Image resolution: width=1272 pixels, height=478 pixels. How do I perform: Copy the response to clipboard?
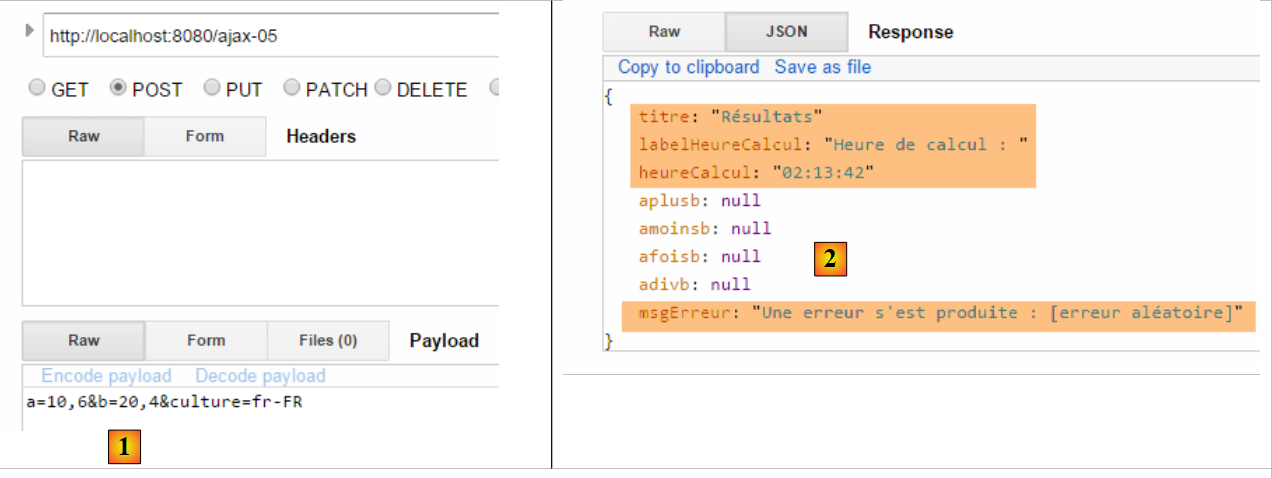(688, 67)
